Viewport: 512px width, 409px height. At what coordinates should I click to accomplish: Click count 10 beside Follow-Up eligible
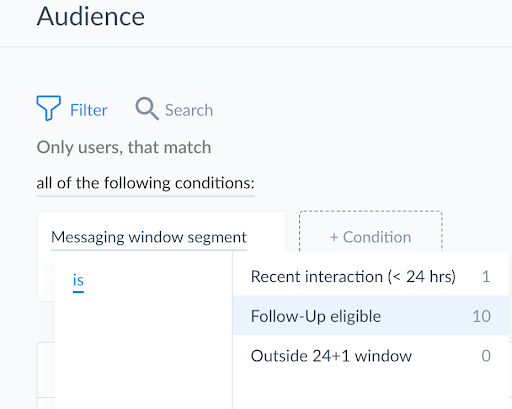tap(482, 316)
